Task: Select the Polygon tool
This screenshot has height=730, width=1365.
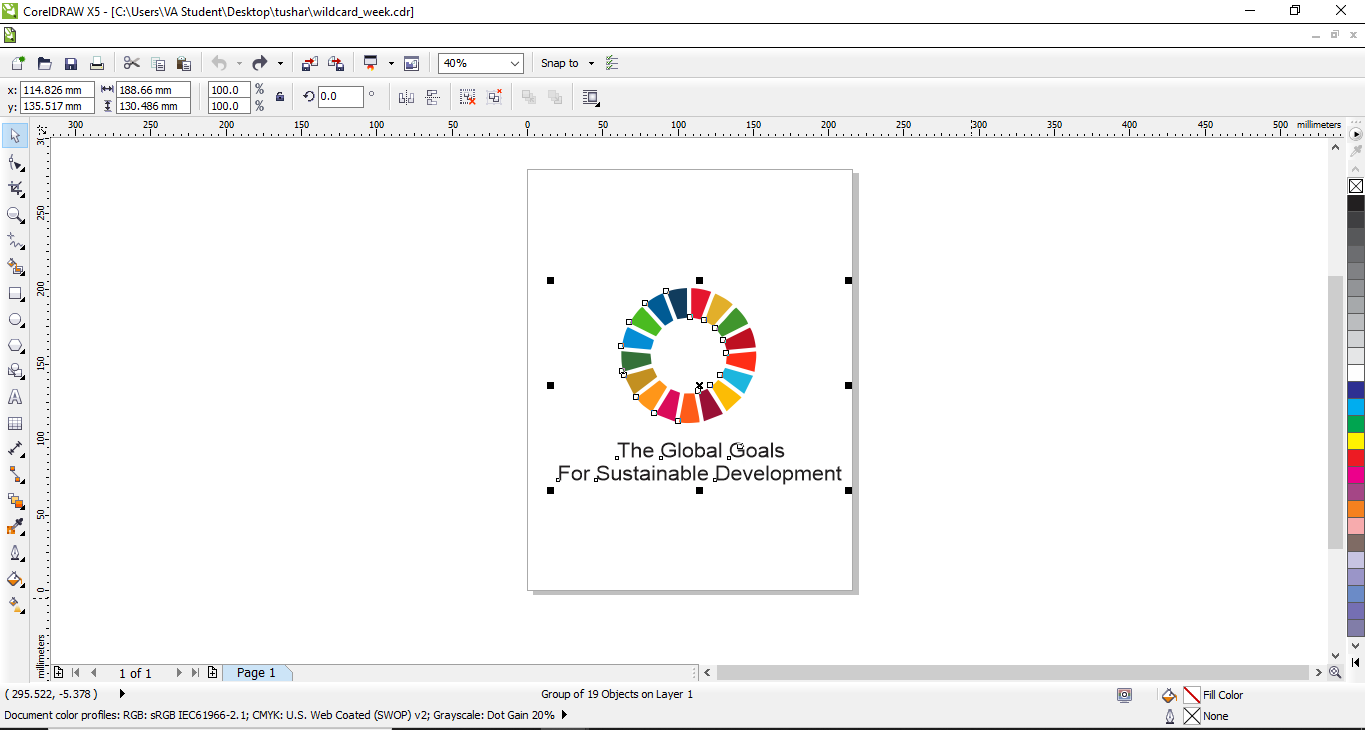Action: click(x=15, y=345)
